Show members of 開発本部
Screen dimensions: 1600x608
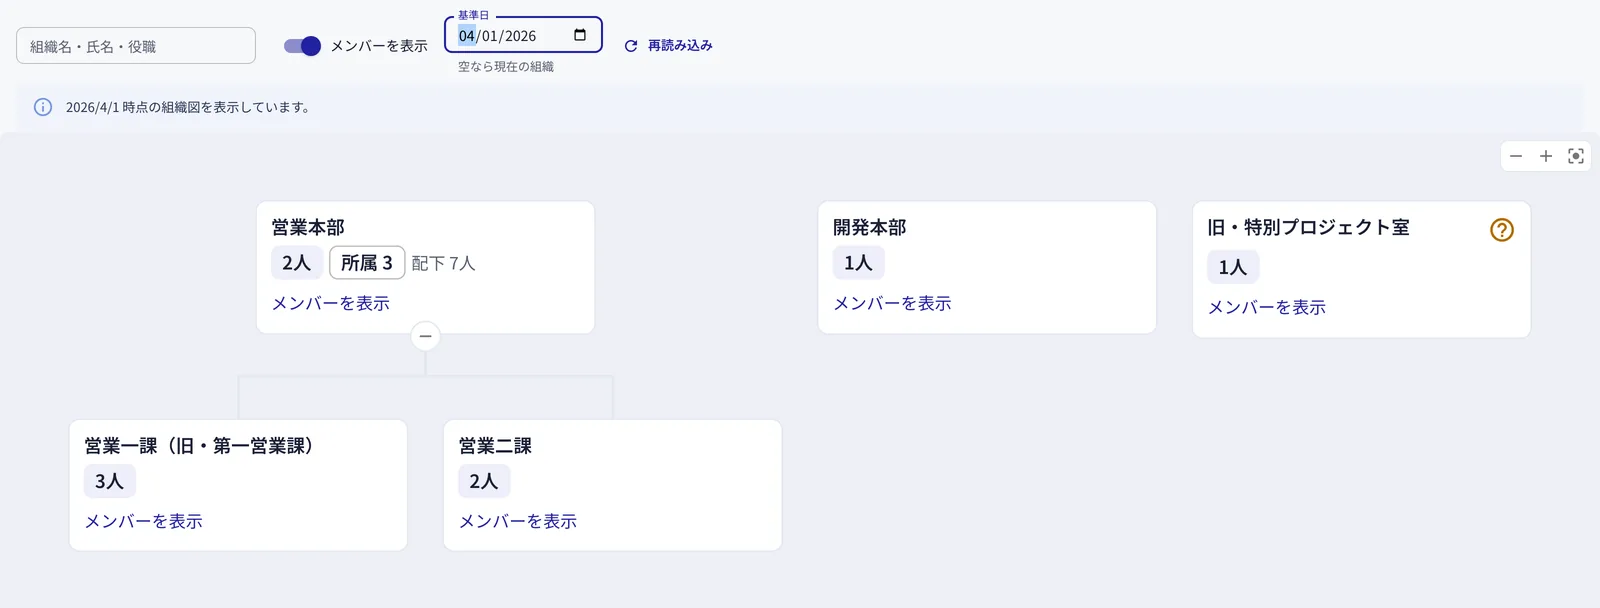(x=892, y=303)
